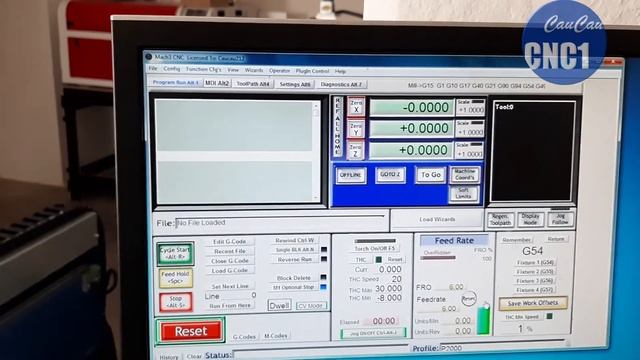Toggle Jog ON/OFF Ctrl-Alt-J
640x360 pixels.
(373, 333)
